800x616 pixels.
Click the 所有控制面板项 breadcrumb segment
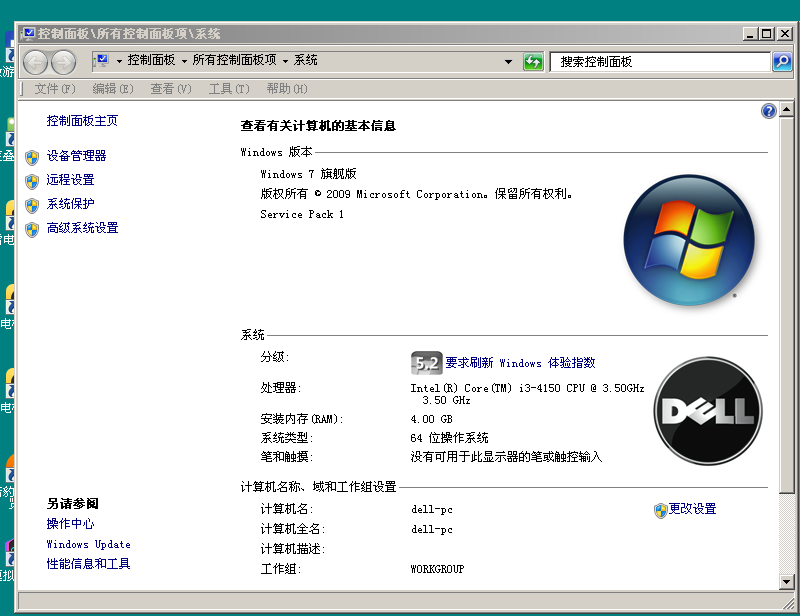pyautogui.click(x=235, y=60)
